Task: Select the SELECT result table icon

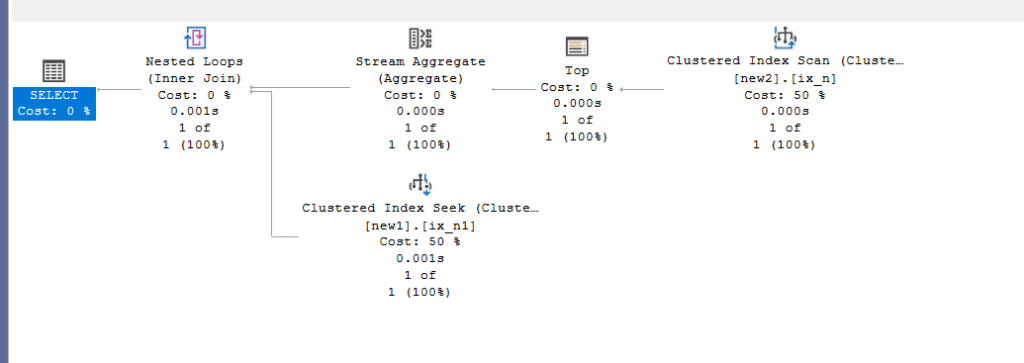Action: click(54, 71)
